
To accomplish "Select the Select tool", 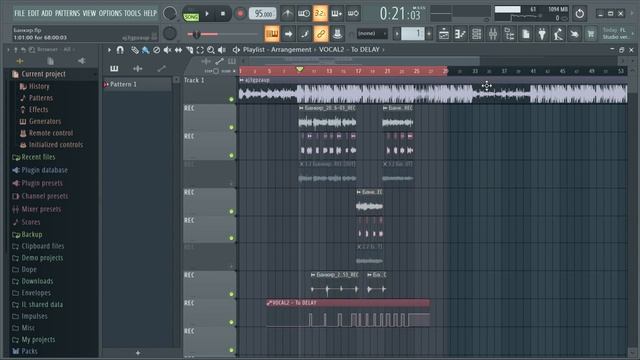I will click(x=200, y=50).
